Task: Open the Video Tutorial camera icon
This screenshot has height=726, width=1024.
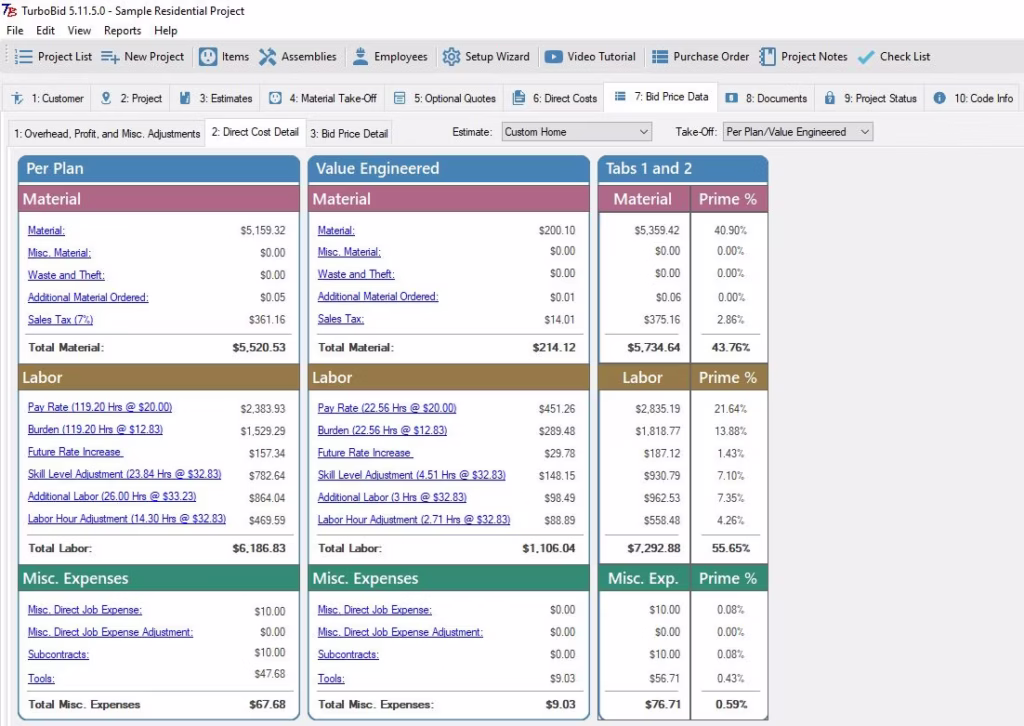Action: pyautogui.click(x=553, y=57)
